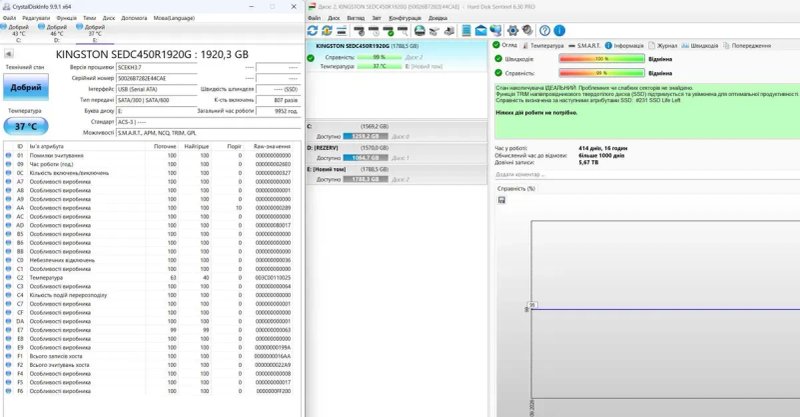Click the Refresh icon in Hard Disk Sentinel toolbar
The height and width of the screenshot is (417, 800).
[313, 31]
